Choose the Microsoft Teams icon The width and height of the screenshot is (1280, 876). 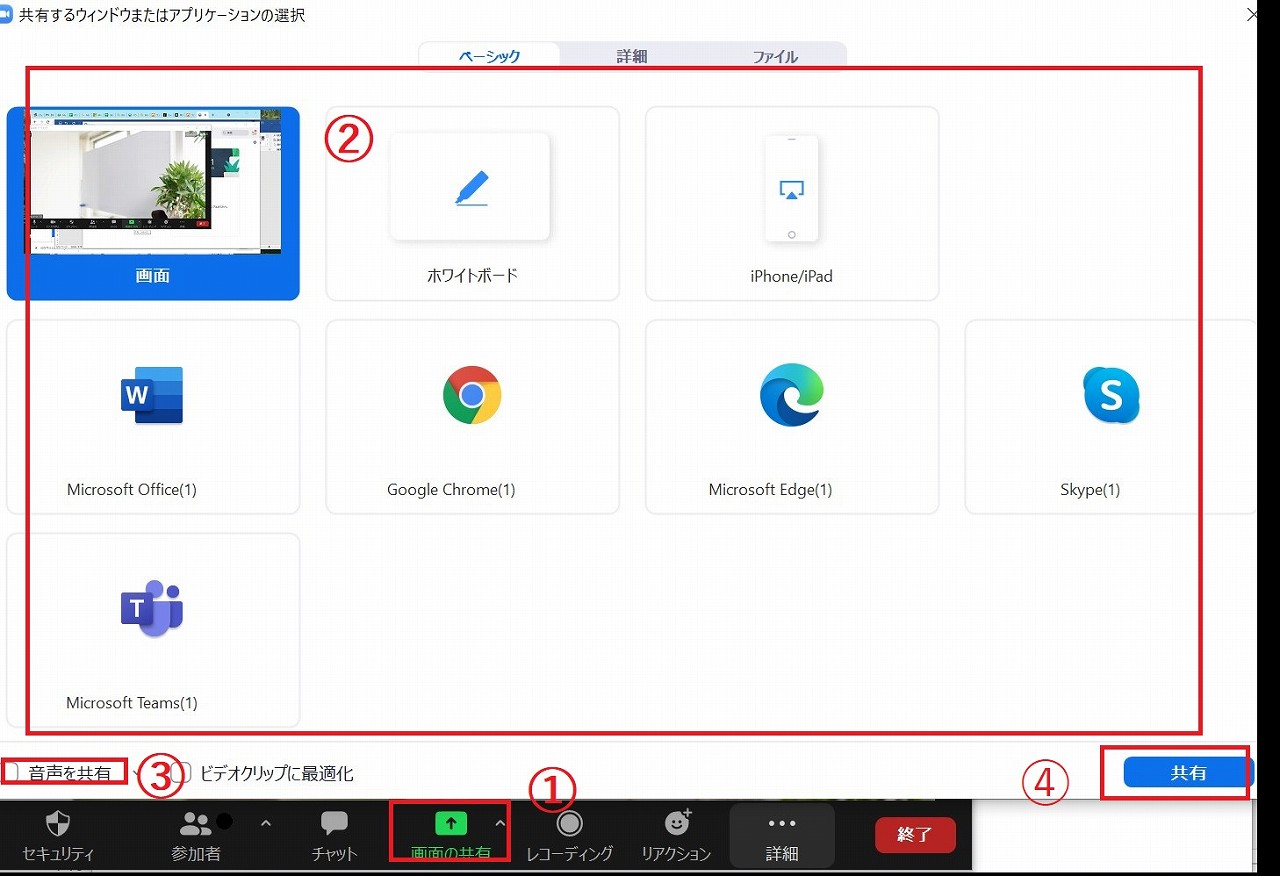(152, 608)
